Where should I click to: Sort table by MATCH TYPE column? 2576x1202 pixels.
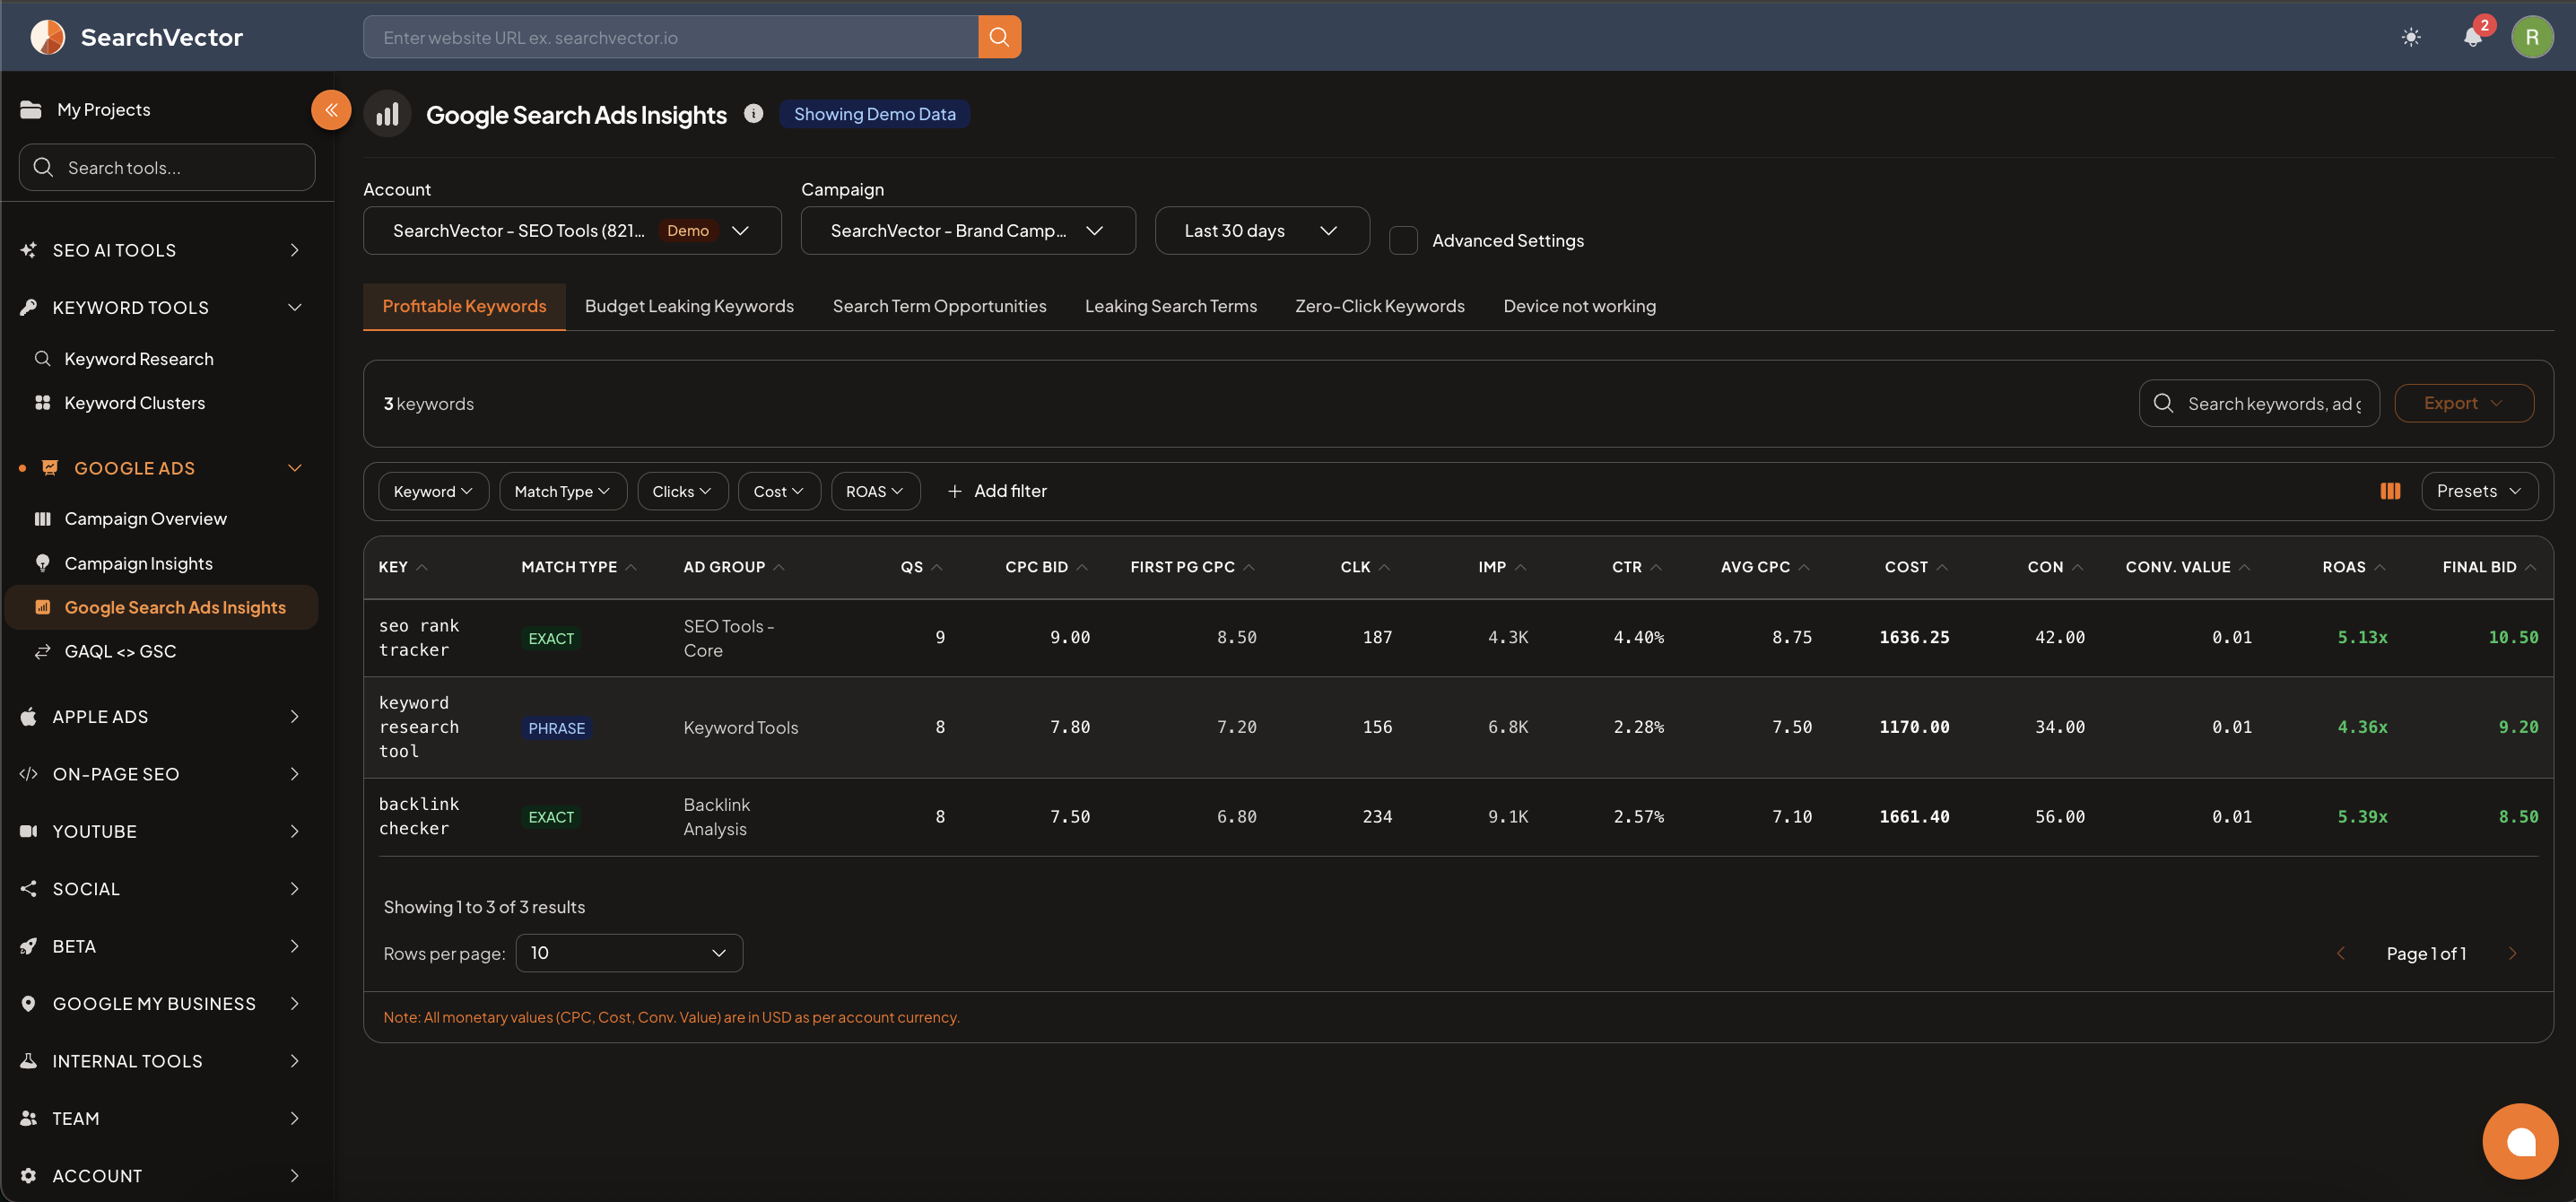point(579,567)
